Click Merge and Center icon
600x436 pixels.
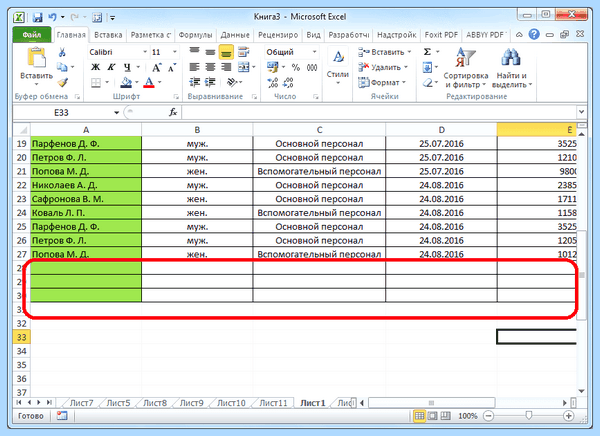tap(244, 67)
